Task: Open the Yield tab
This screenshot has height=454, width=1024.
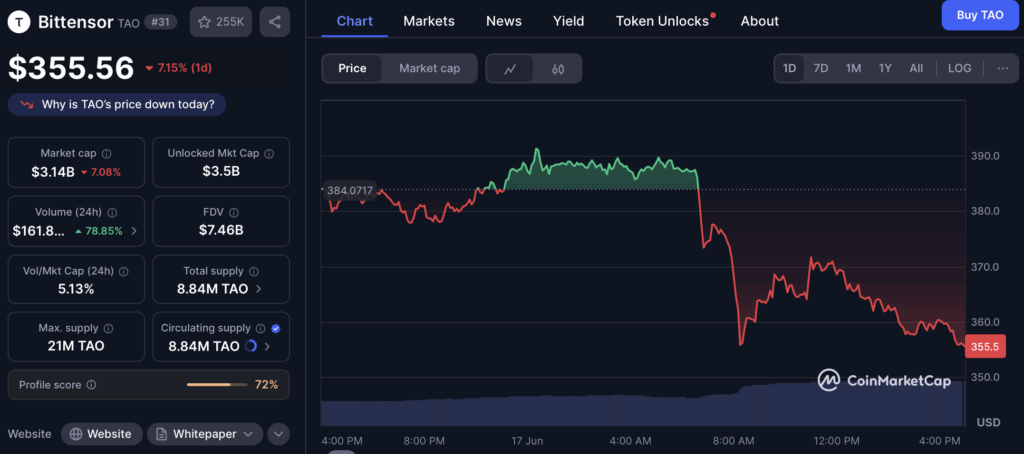Action: click(569, 21)
